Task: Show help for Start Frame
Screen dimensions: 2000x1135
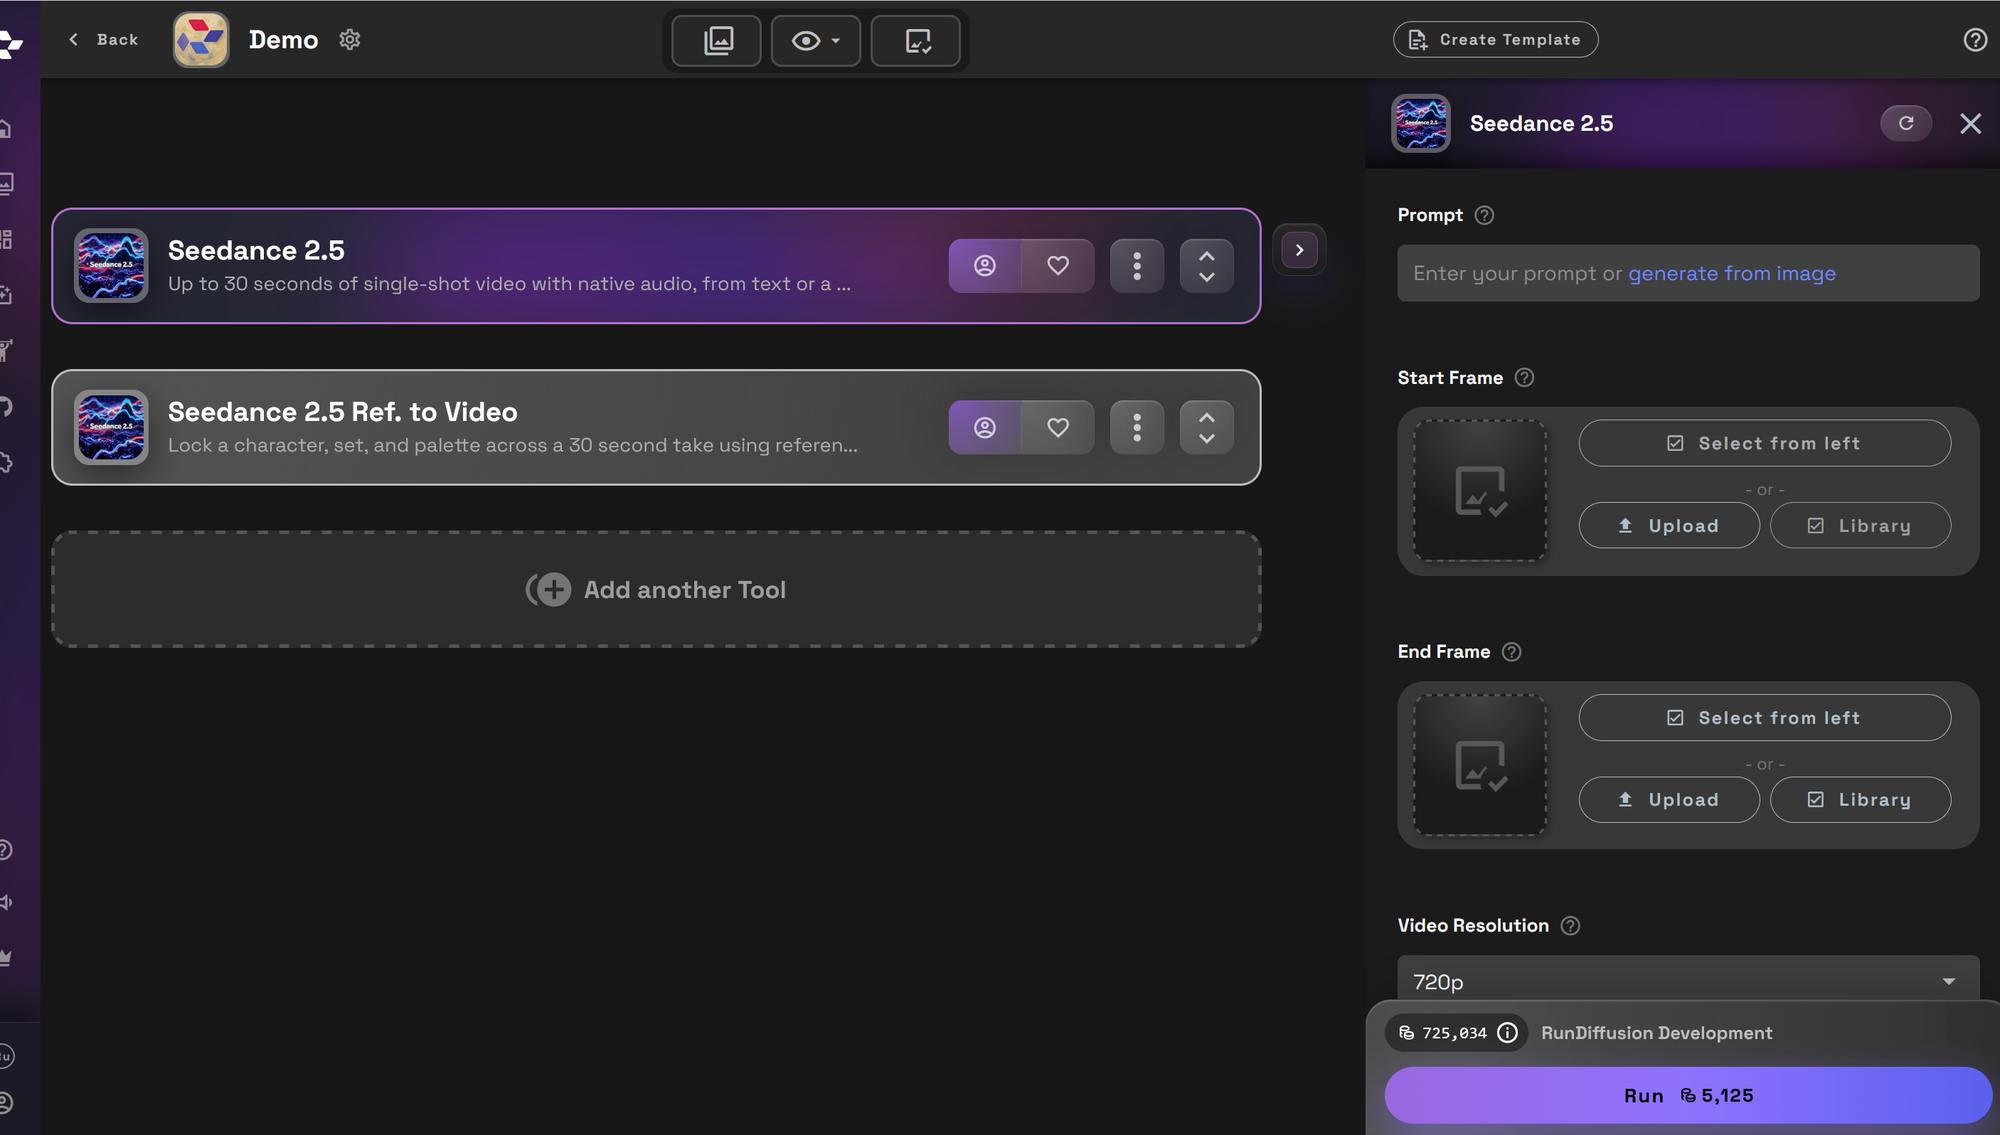Action: [1524, 378]
